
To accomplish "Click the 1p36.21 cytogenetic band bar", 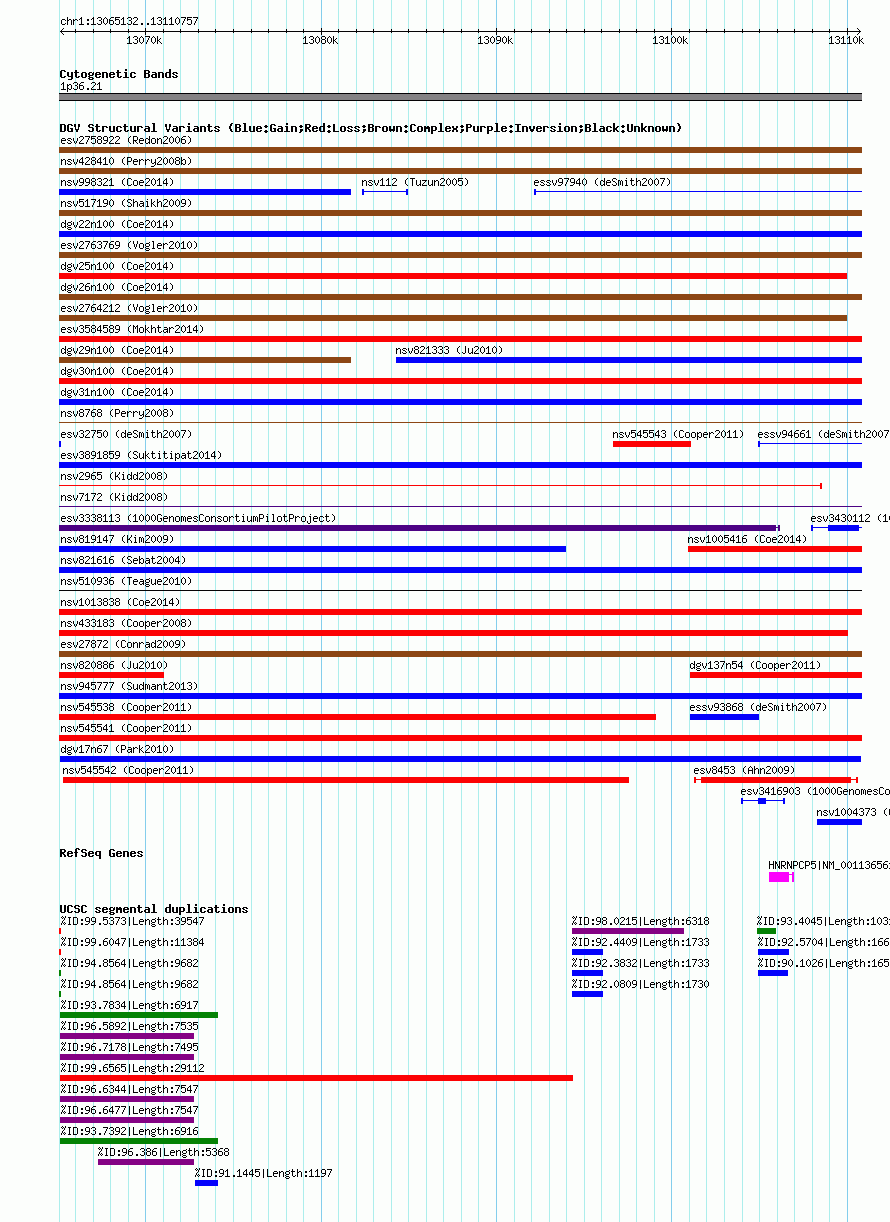I will [x=460, y=97].
